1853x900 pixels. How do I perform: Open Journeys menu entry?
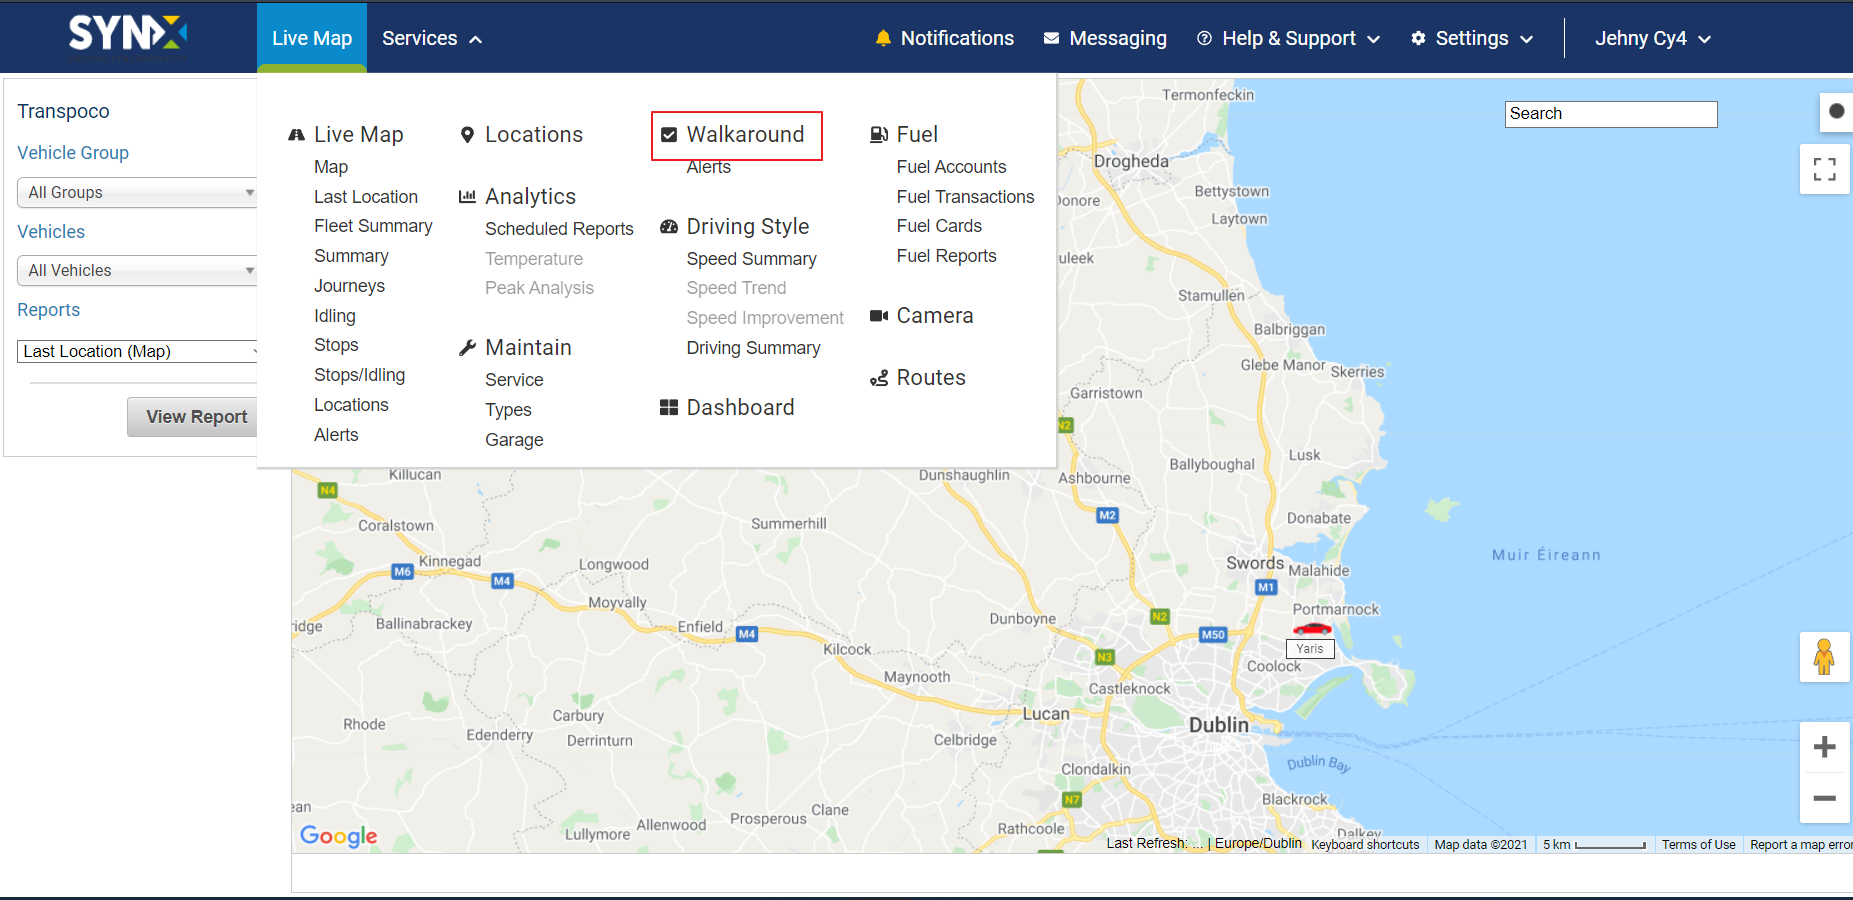click(349, 286)
